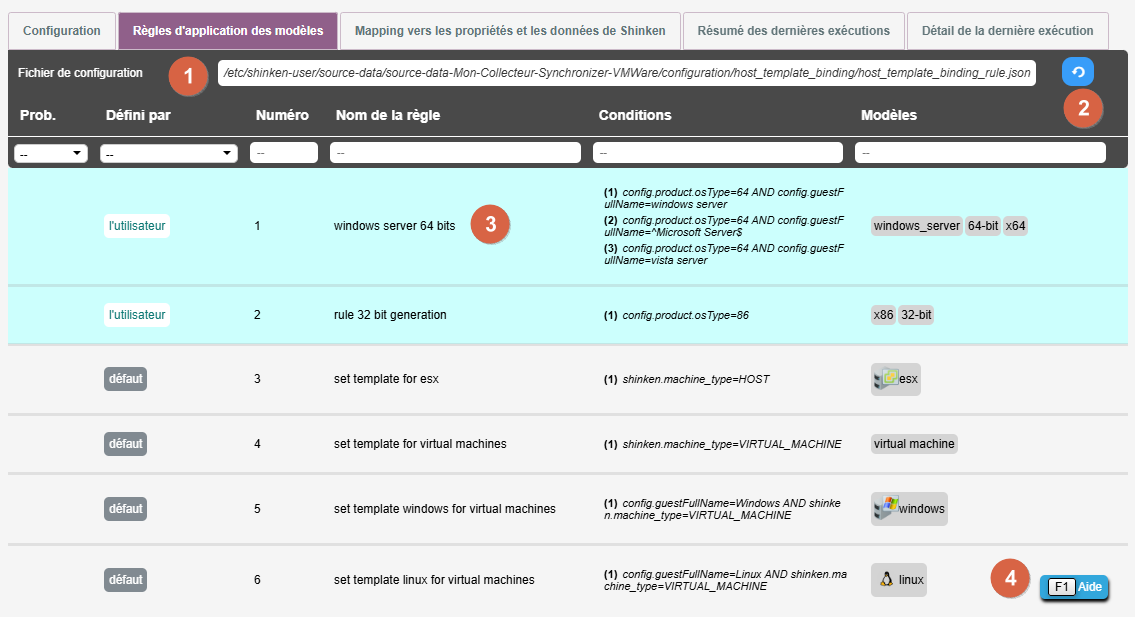
Task: Open the Prob. filter dropdown
Action: [51, 153]
